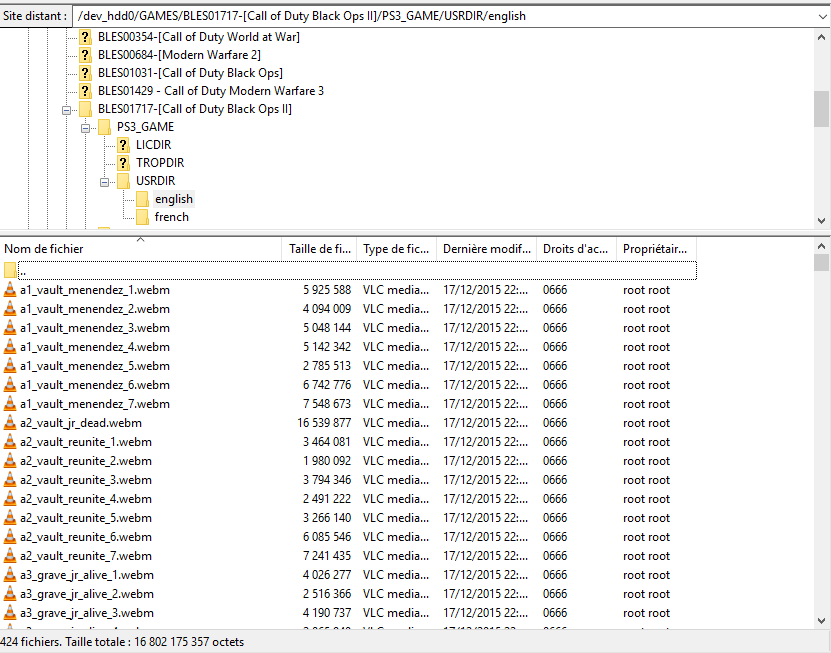Click the question-mark icon for BLES01031 Black Ops
This screenshot has height=653, width=831.
coord(85,73)
